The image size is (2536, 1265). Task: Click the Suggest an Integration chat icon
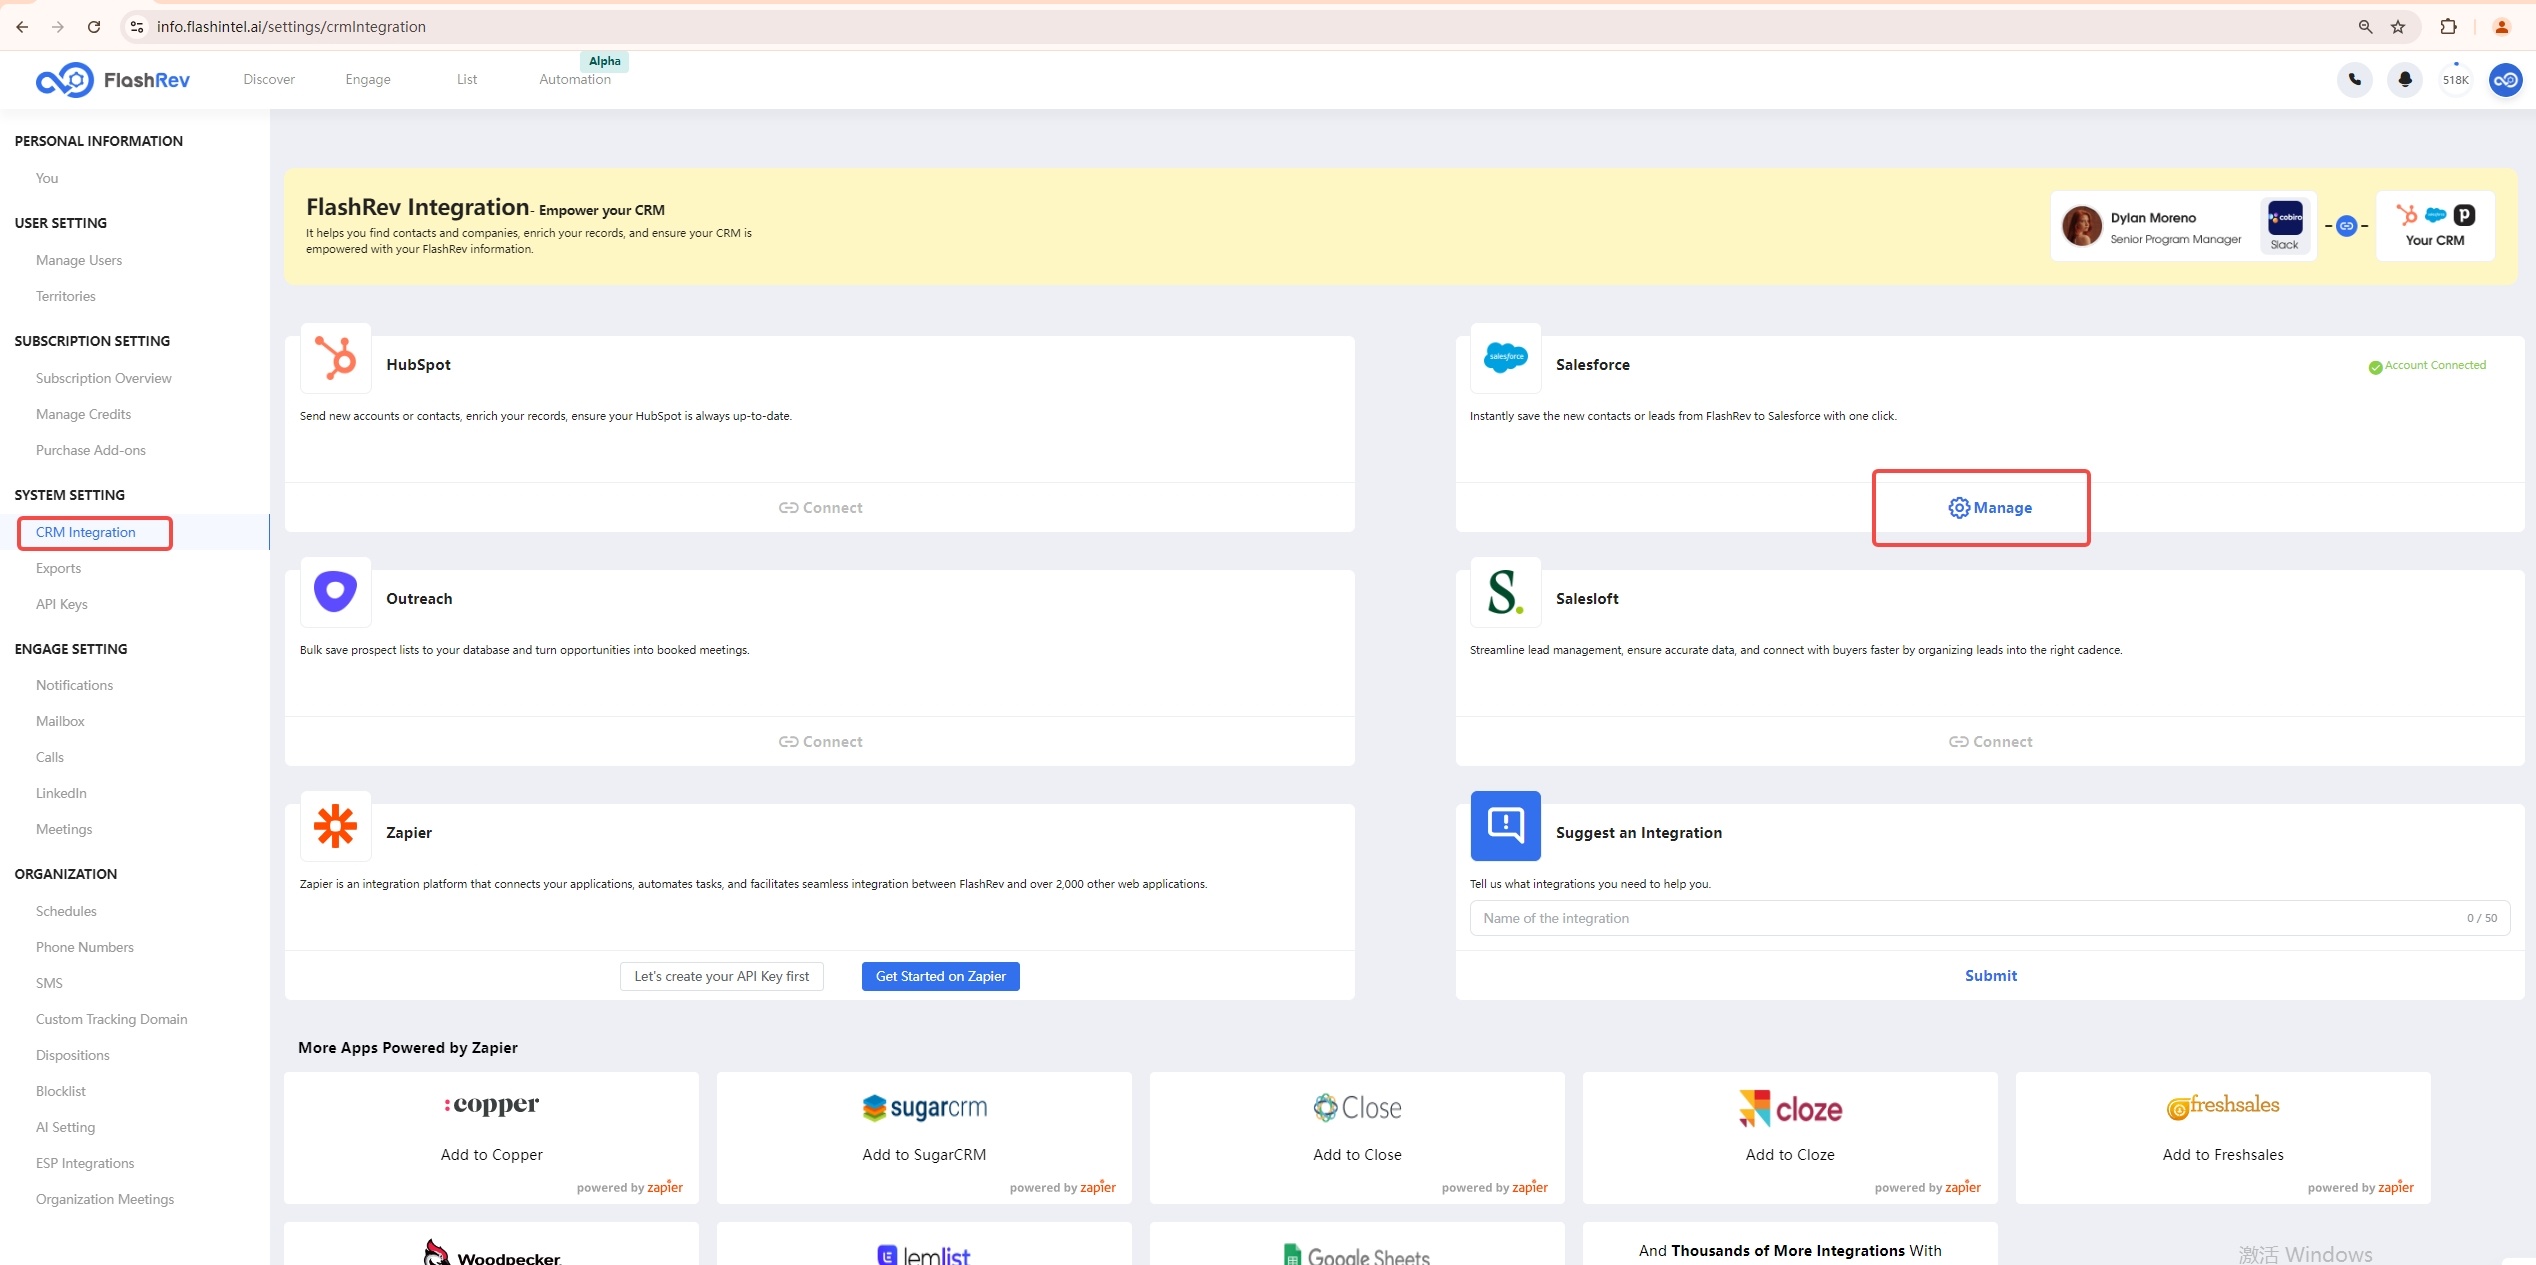pos(1505,826)
